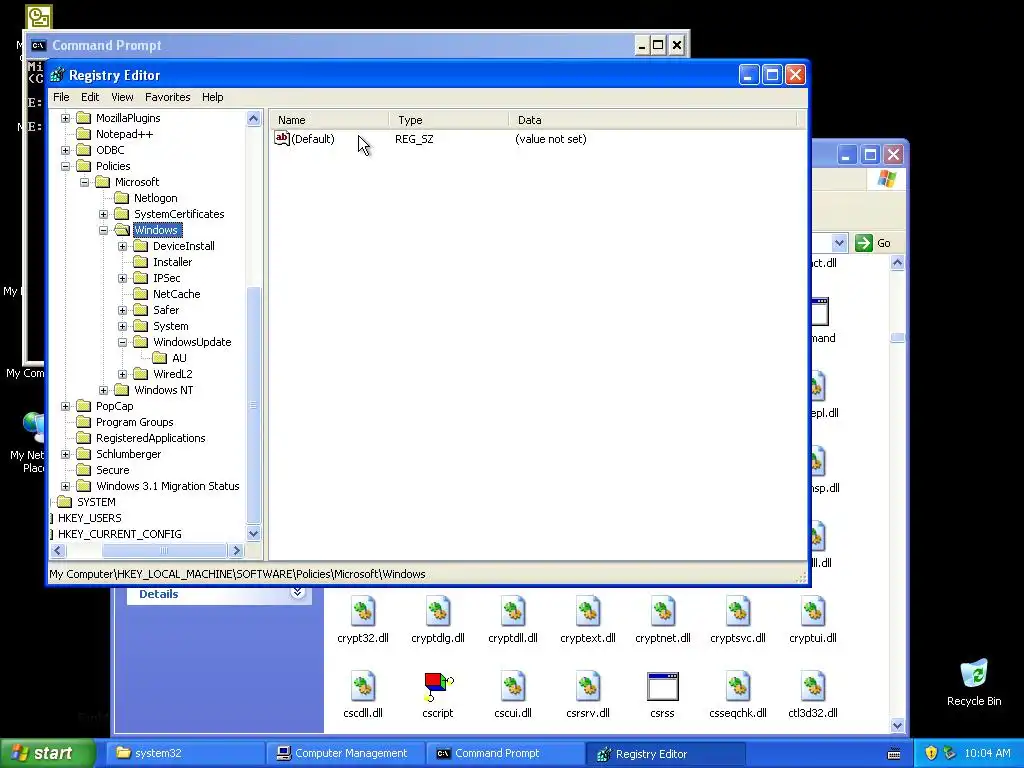This screenshot has width=1024, height=768.
Task: Collapse the Policies key
Action: (65, 166)
